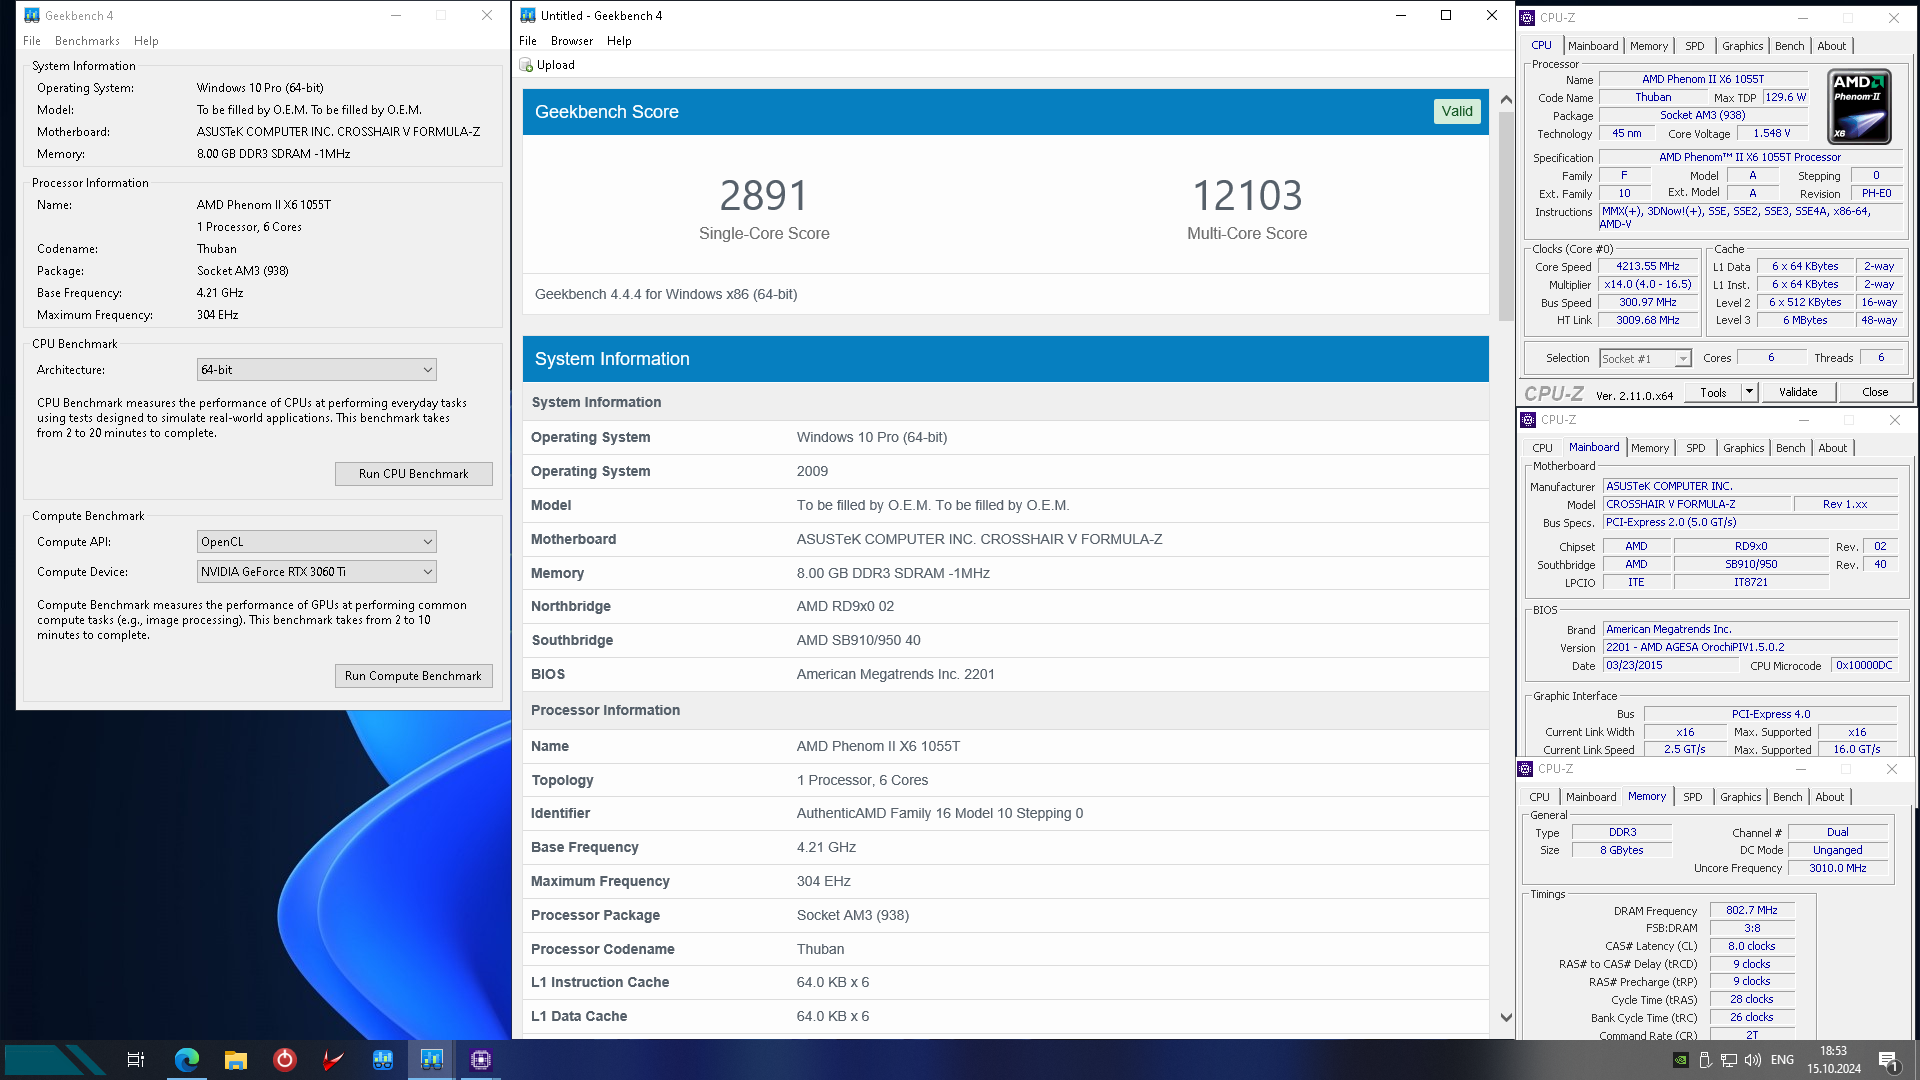Viewport: 1920px width, 1080px height.
Task: Switch to the active Geekbench taskbar window
Action: [x=432, y=1060]
